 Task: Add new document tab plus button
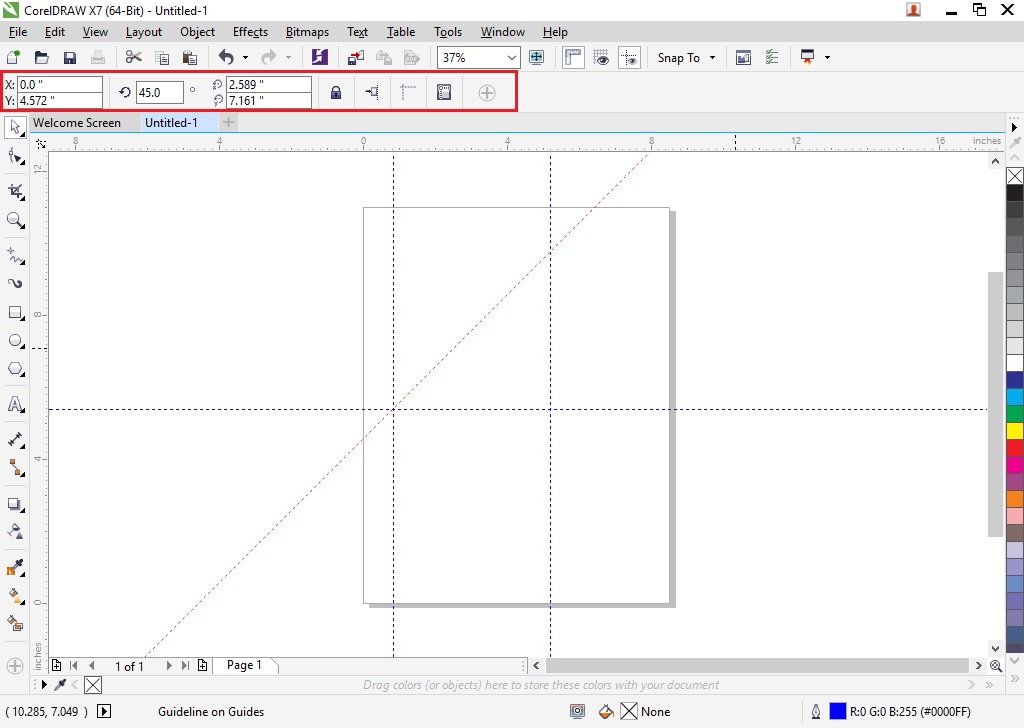[x=228, y=122]
